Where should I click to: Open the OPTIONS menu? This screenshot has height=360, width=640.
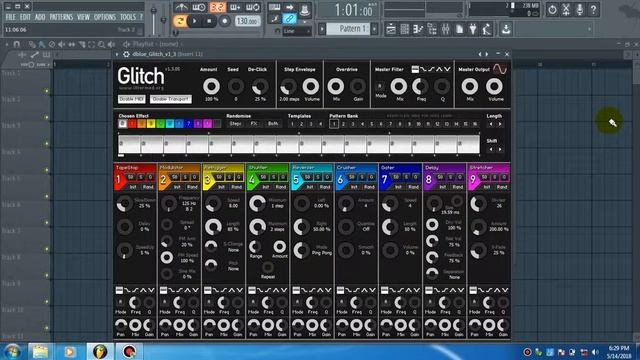[x=105, y=17]
